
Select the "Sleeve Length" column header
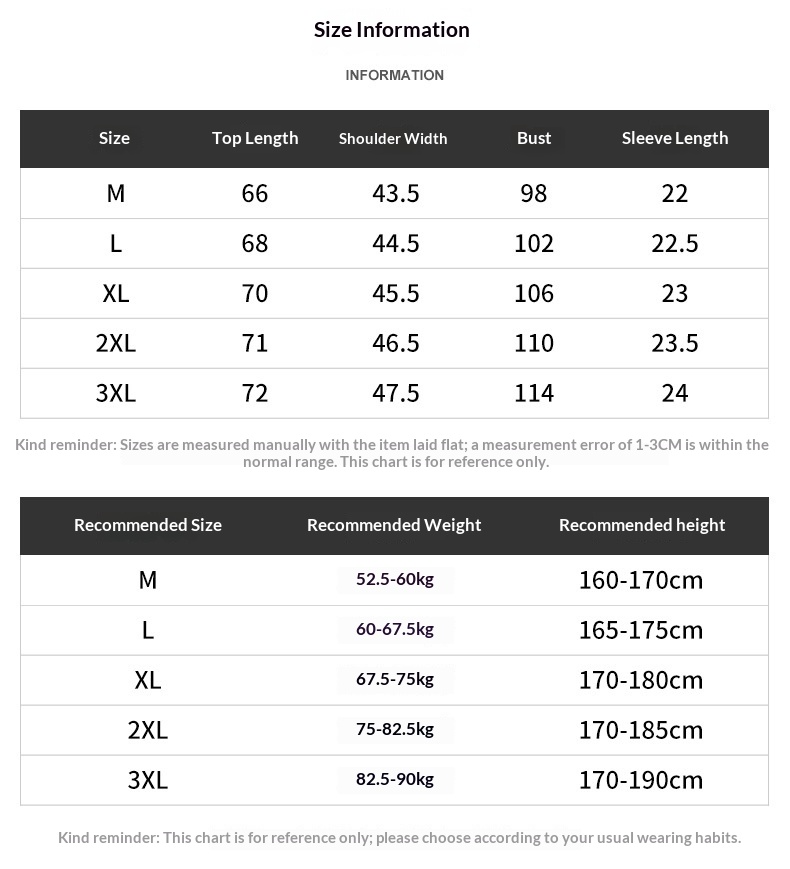point(675,138)
